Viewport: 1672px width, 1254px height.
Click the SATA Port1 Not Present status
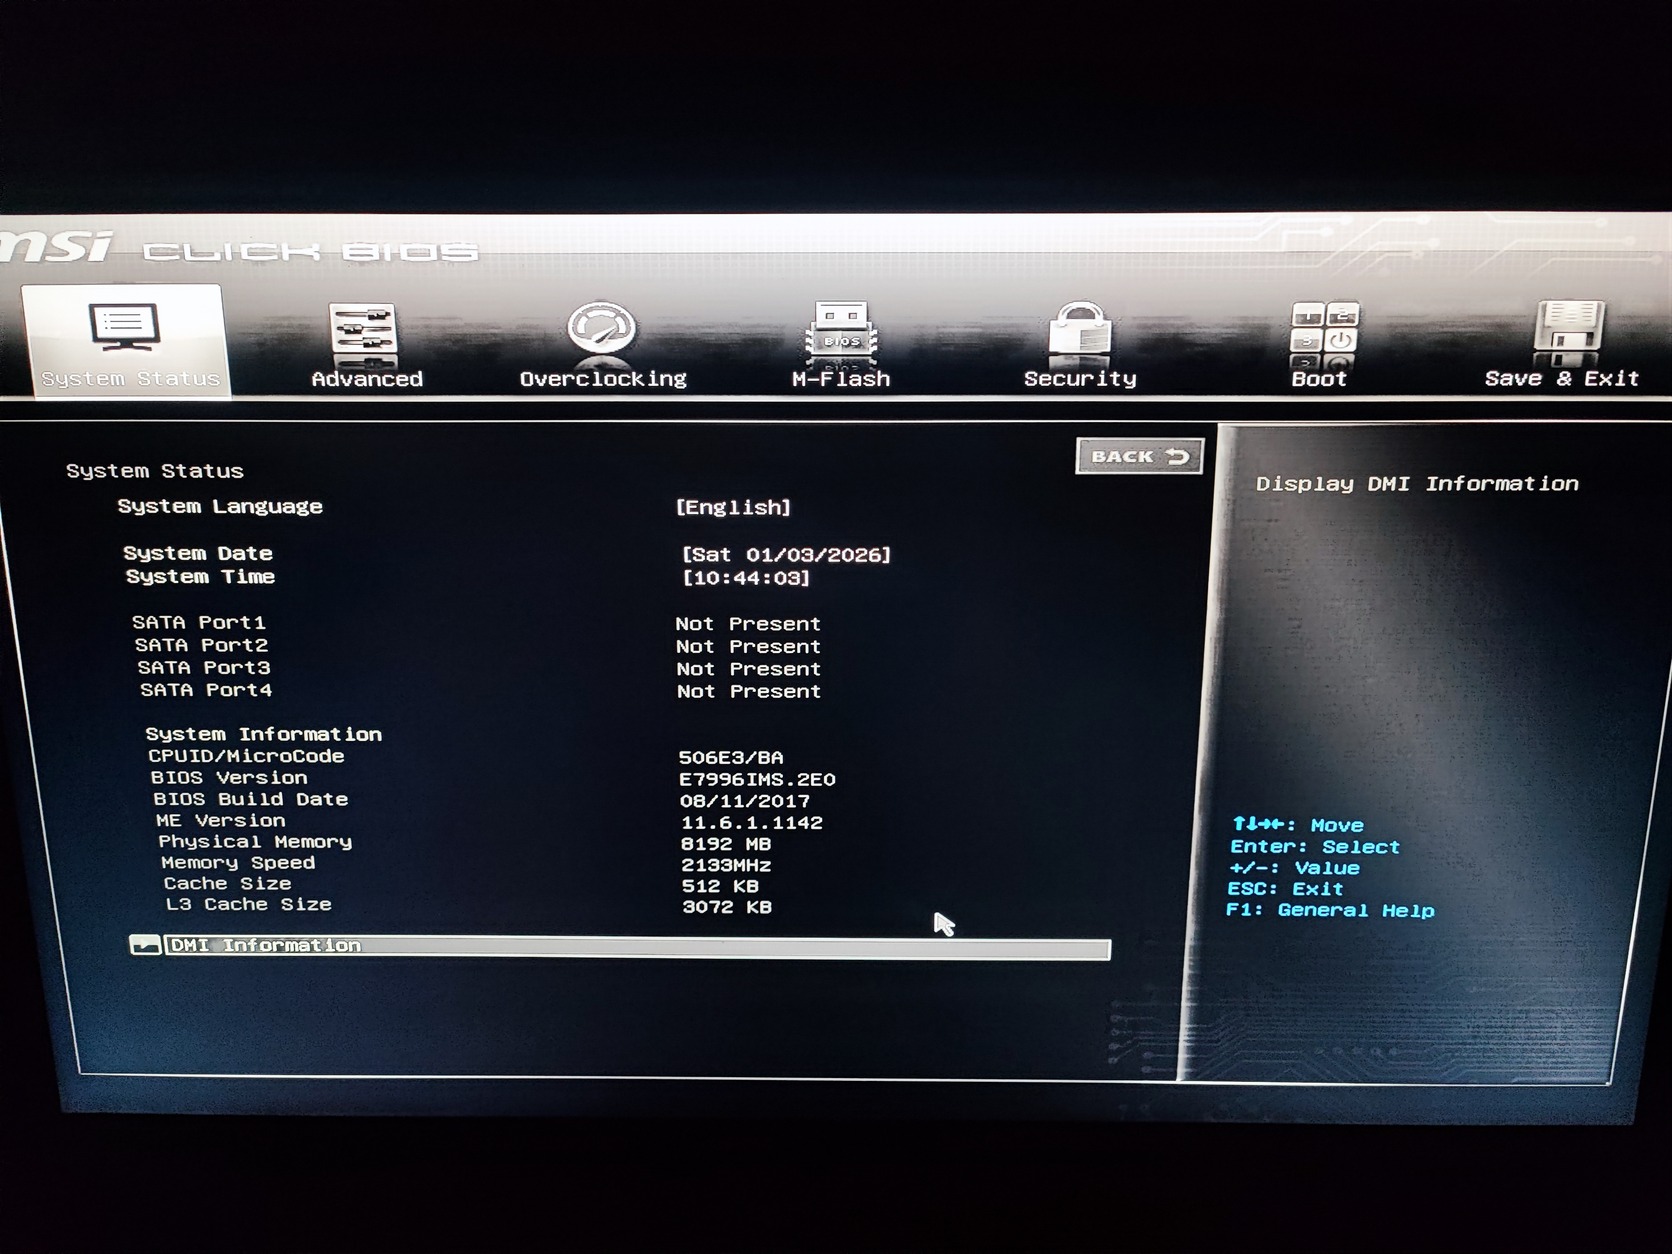click(x=748, y=624)
